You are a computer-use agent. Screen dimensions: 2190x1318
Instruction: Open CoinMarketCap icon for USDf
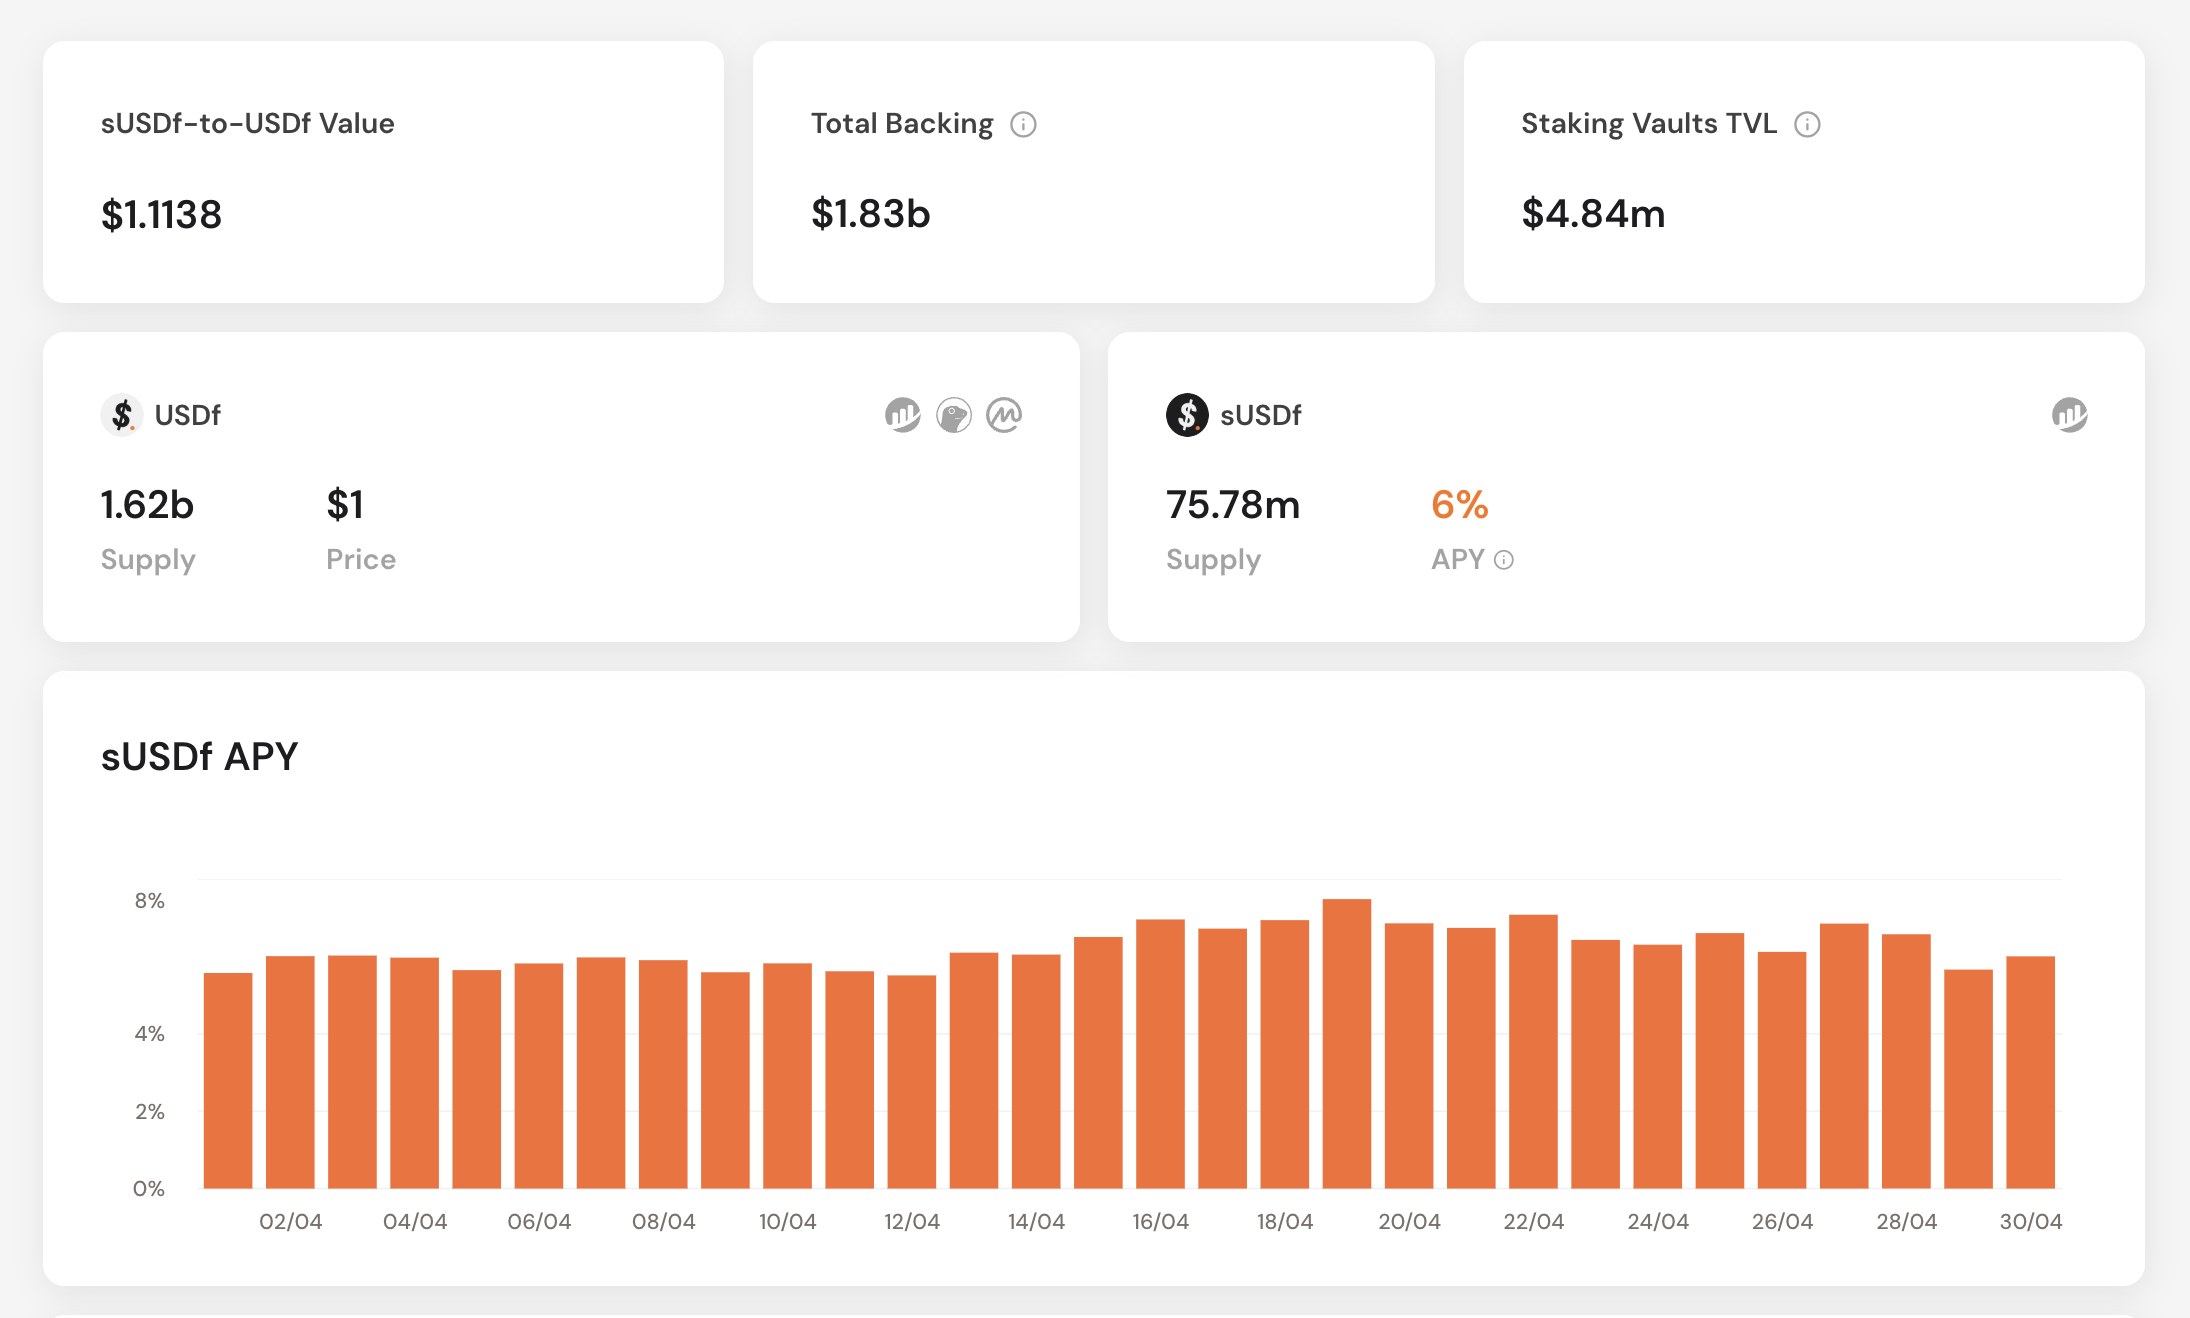click(x=1004, y=415)
